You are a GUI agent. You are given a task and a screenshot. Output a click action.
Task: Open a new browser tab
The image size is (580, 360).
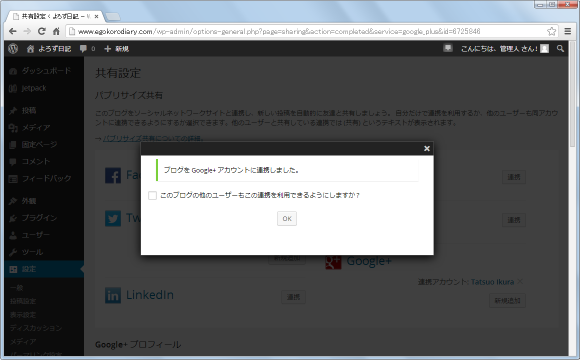[x=113, y=16]
